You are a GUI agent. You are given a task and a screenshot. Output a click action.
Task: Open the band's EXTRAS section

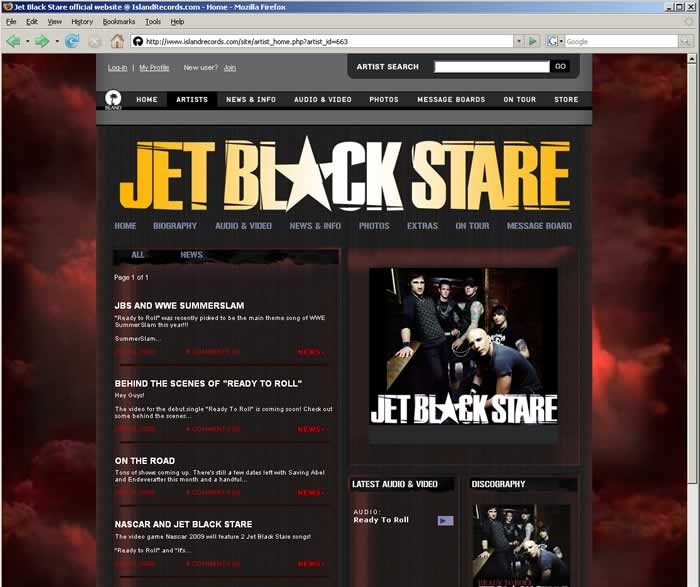pos(422,226)
